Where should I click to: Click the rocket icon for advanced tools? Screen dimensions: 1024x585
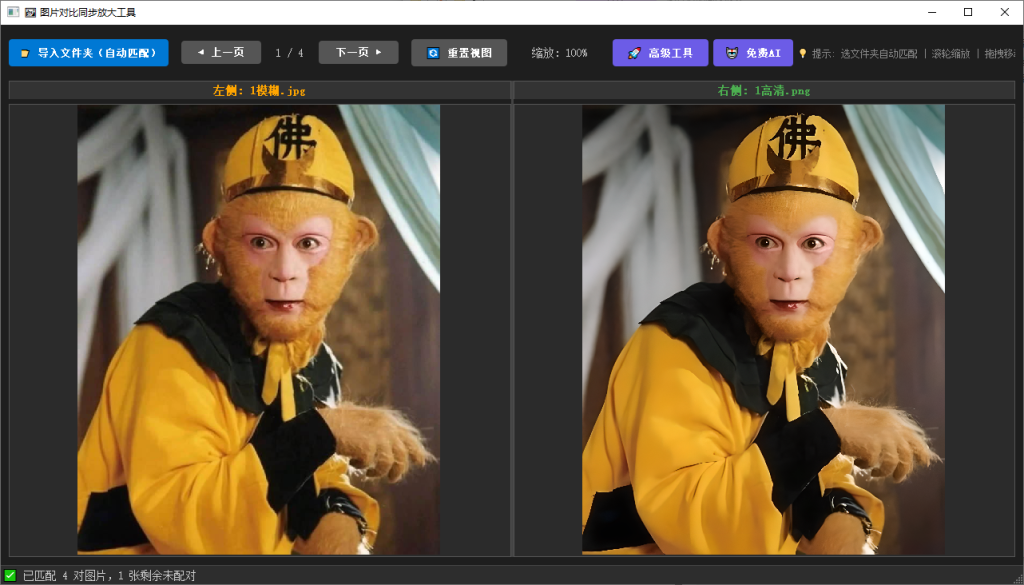pyautogui.click(x=634, y=54)
